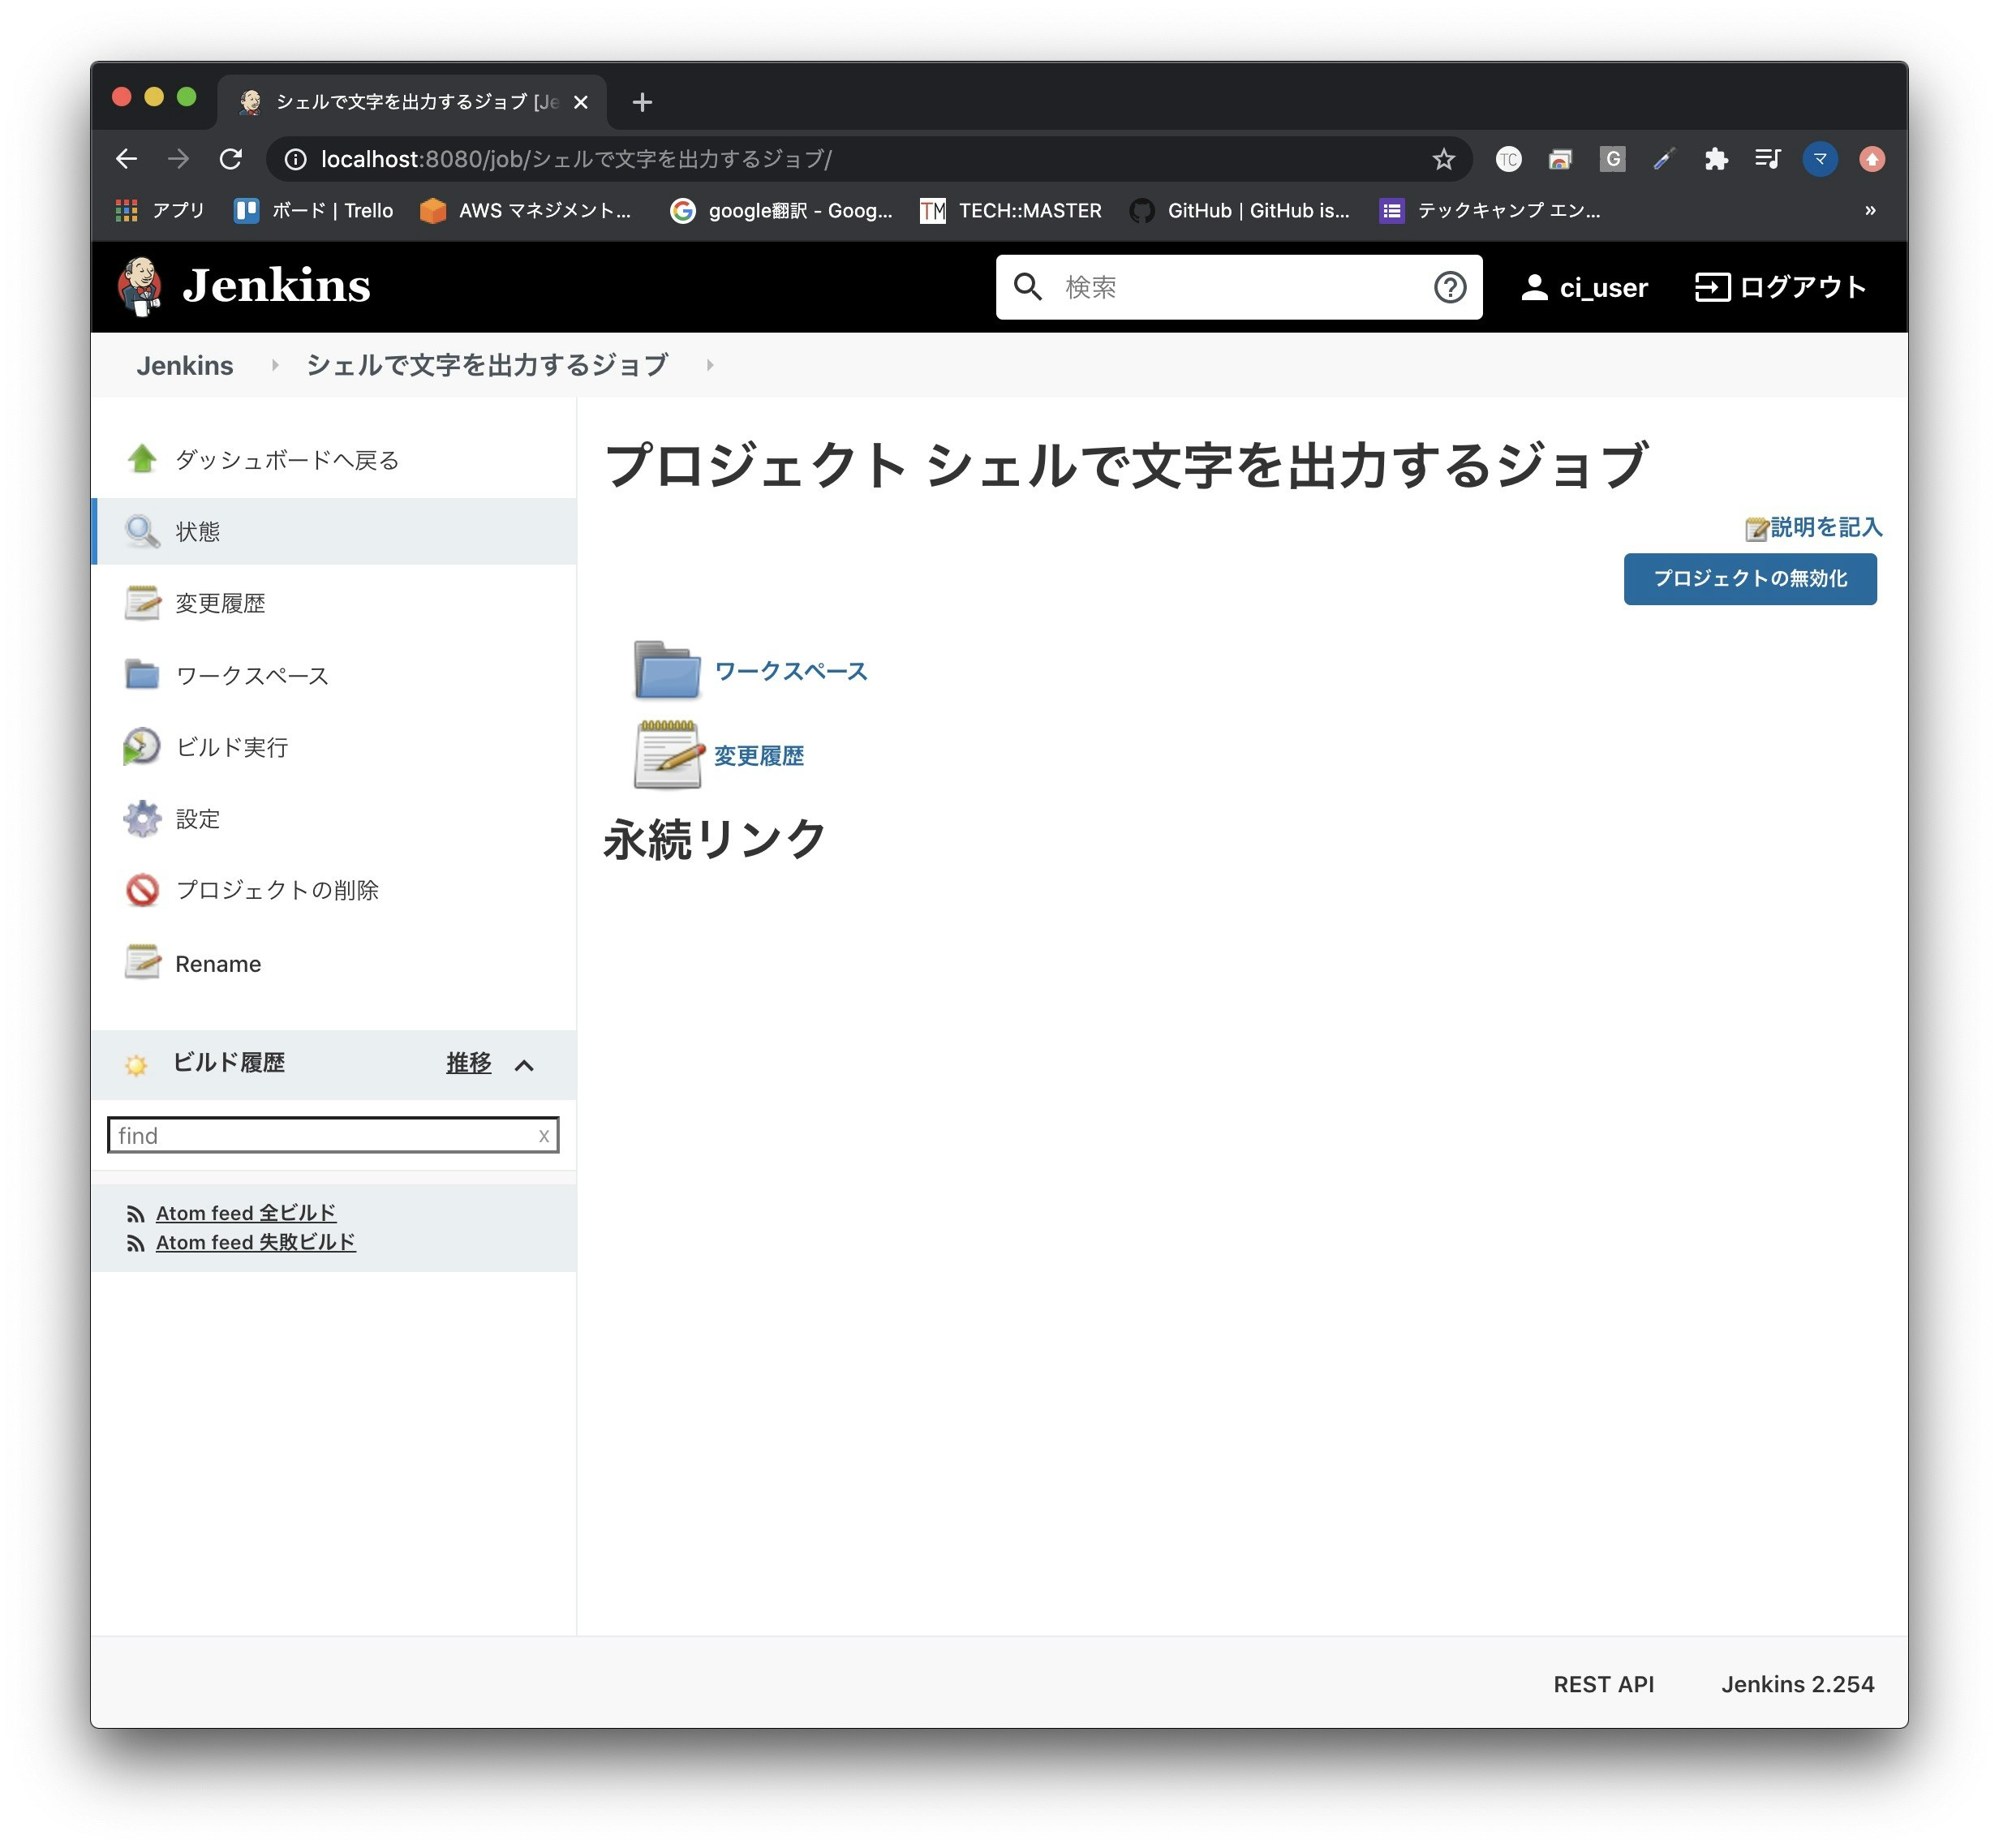
Task: Open the REST API link
Action: (x=1603, y=1684)
